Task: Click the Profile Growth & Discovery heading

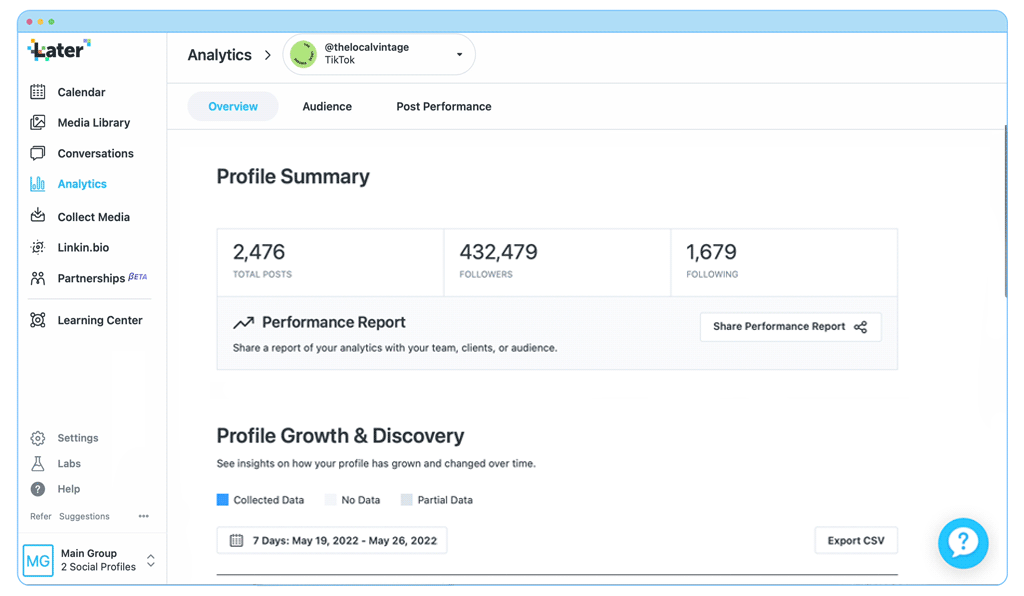Action: [x=340, y=435]
